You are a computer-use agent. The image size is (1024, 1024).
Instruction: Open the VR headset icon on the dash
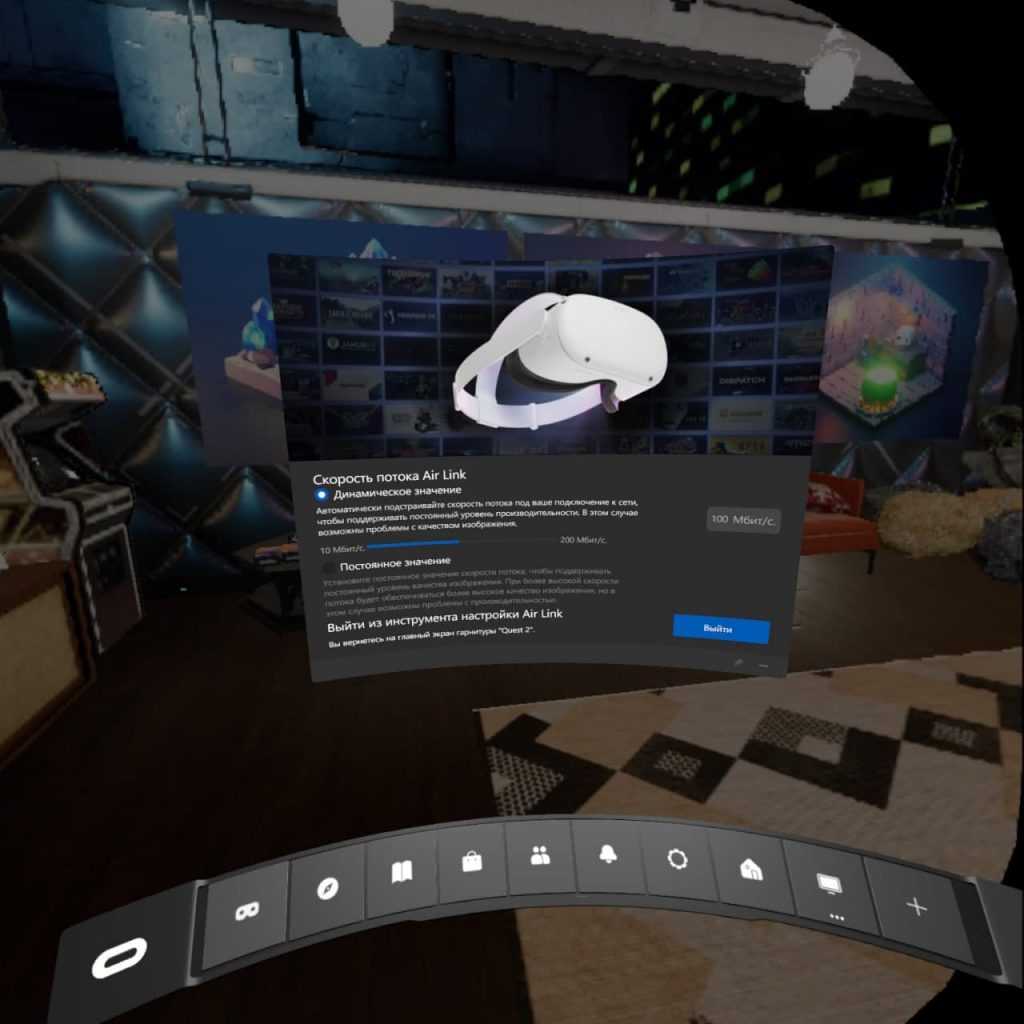[247, 910]
